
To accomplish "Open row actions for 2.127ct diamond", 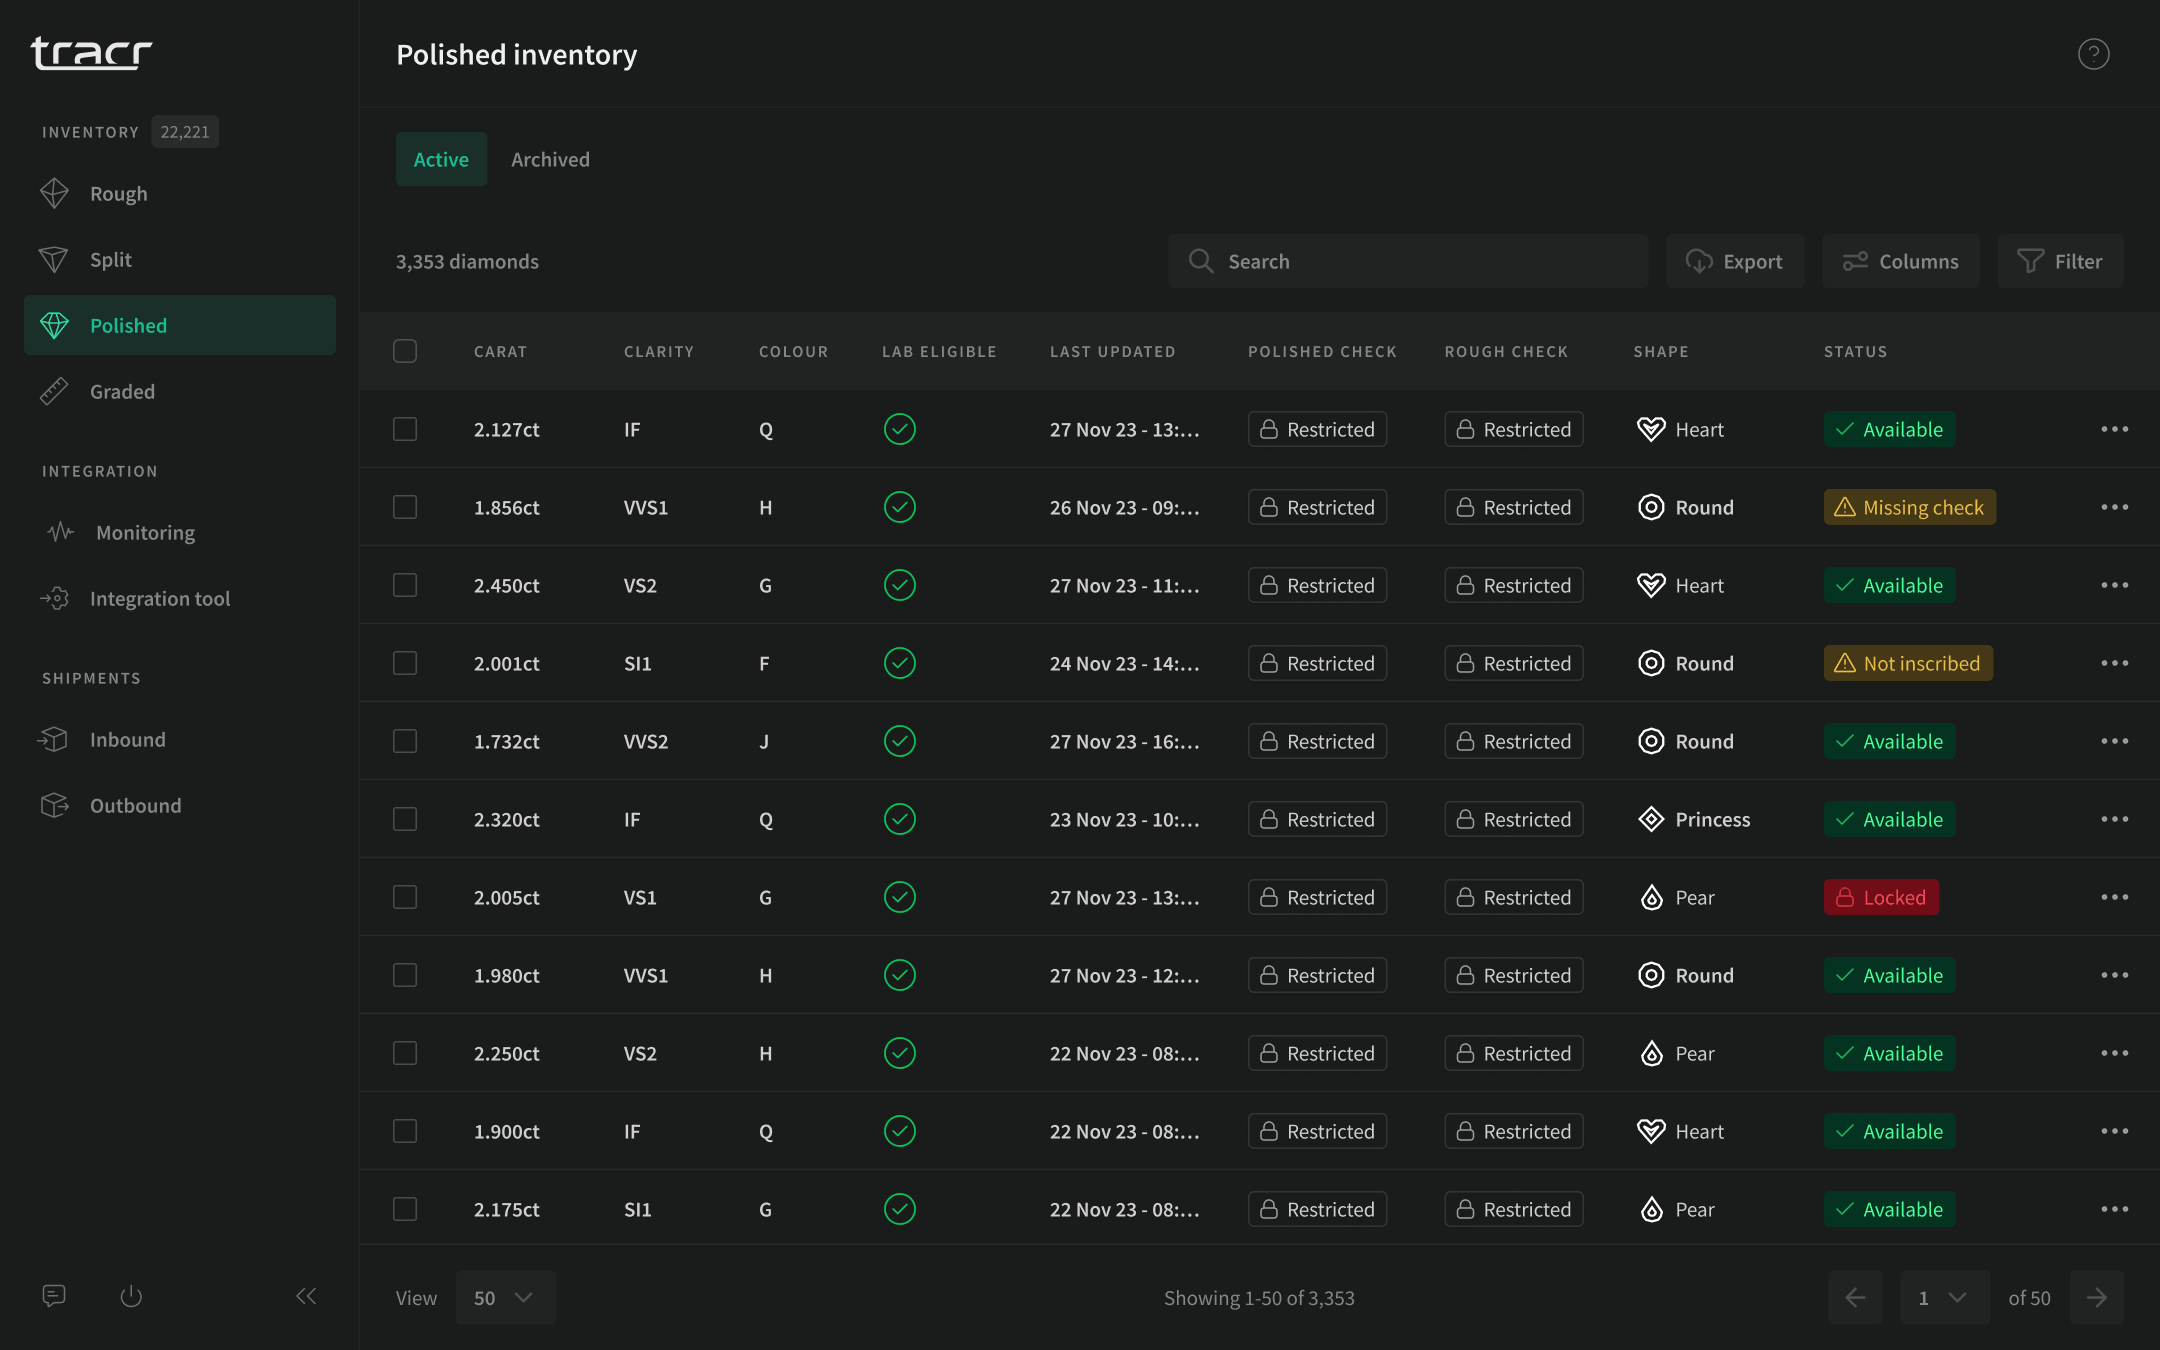I will (x=2114, y=429).
